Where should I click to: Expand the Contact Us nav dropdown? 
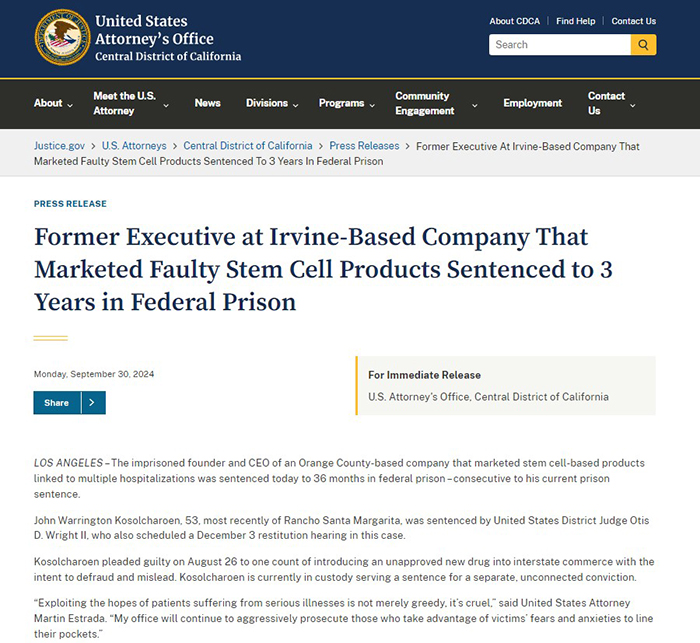click(633, 105)
